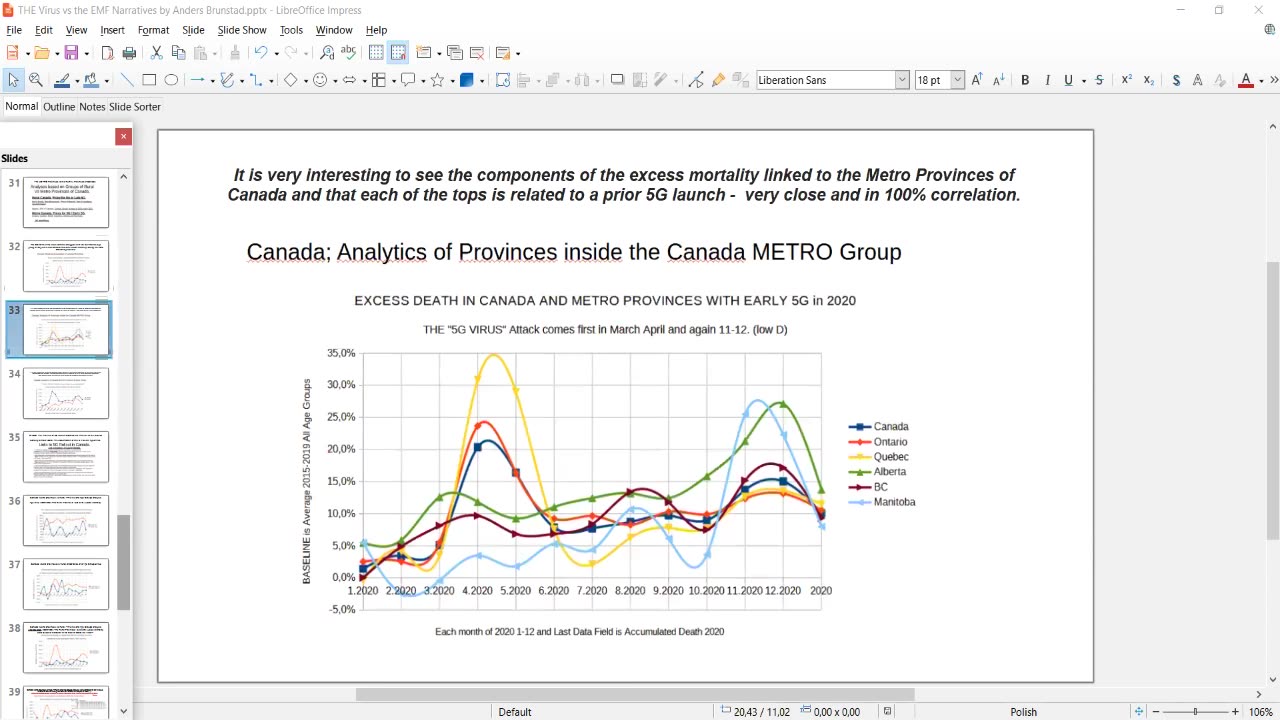The width and height of the screenshot is (1280, 720).
Task: Open the Slide Show menu
Action: (x=242, y=30)
